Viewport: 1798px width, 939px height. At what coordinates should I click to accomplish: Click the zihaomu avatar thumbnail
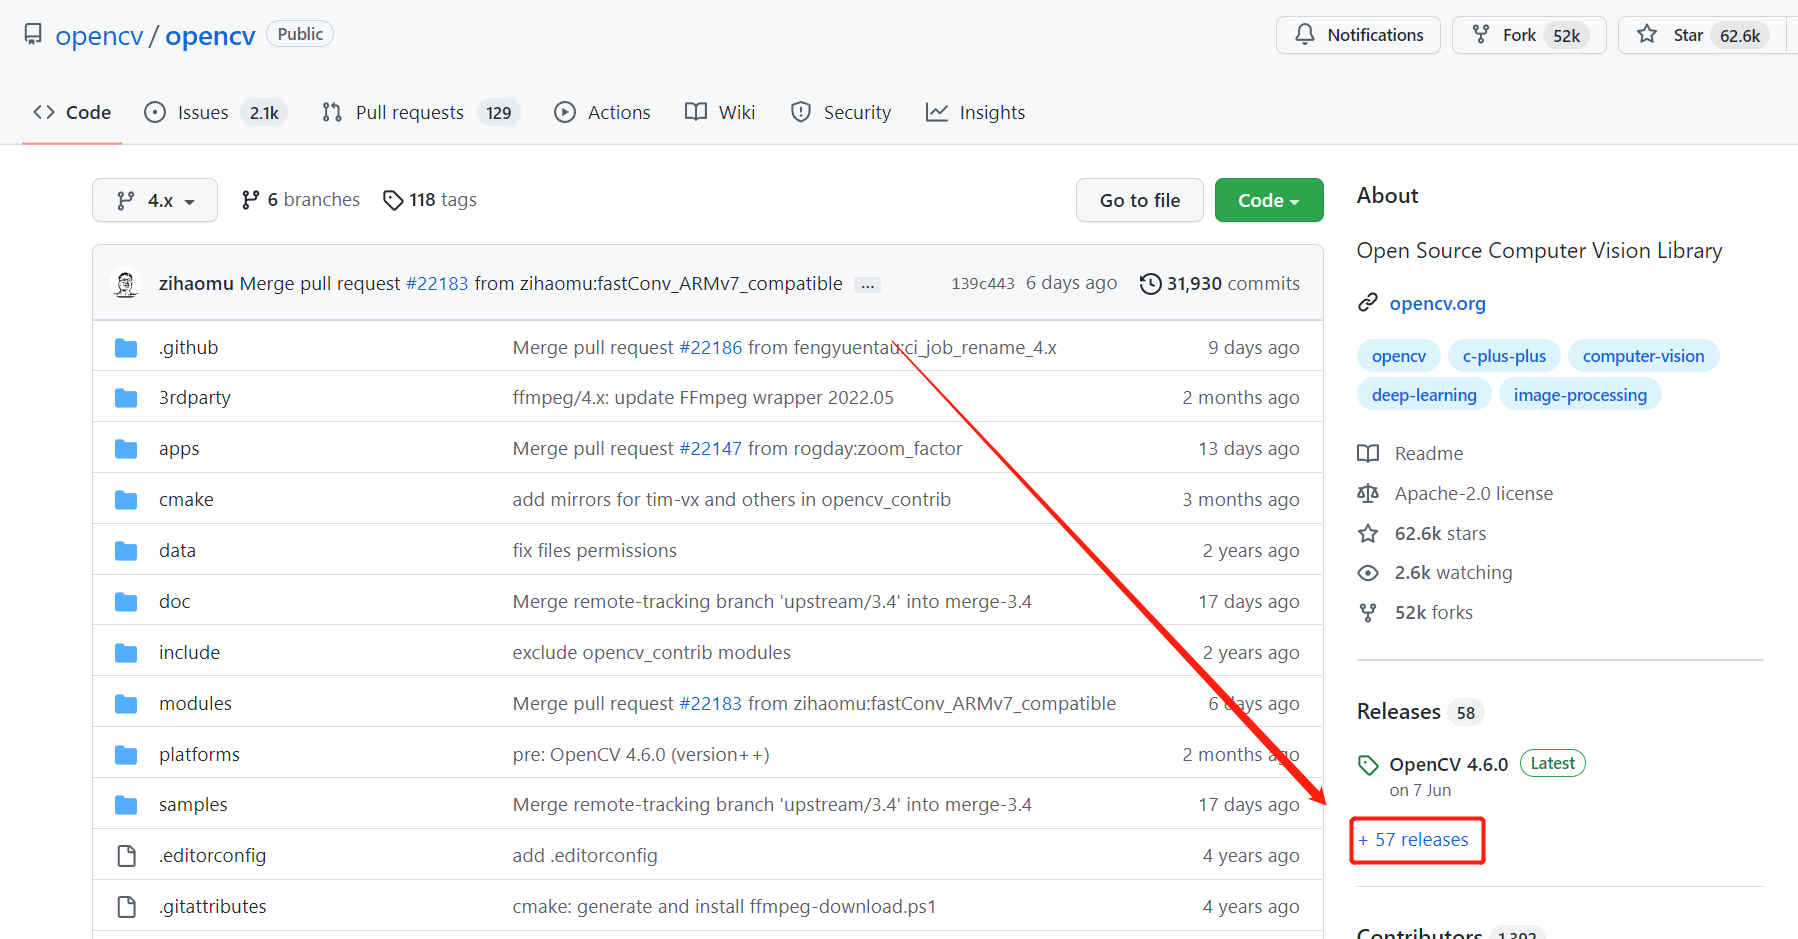126,284
